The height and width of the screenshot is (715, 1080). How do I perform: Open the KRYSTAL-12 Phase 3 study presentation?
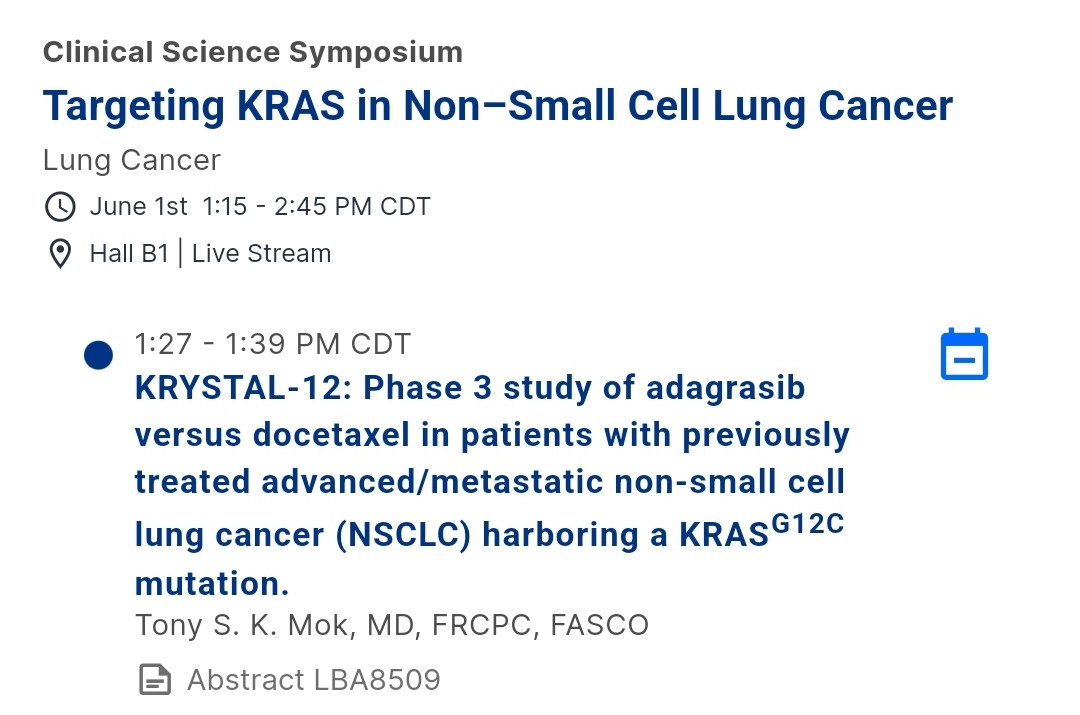pyautogui.click(x=492, y=486)
